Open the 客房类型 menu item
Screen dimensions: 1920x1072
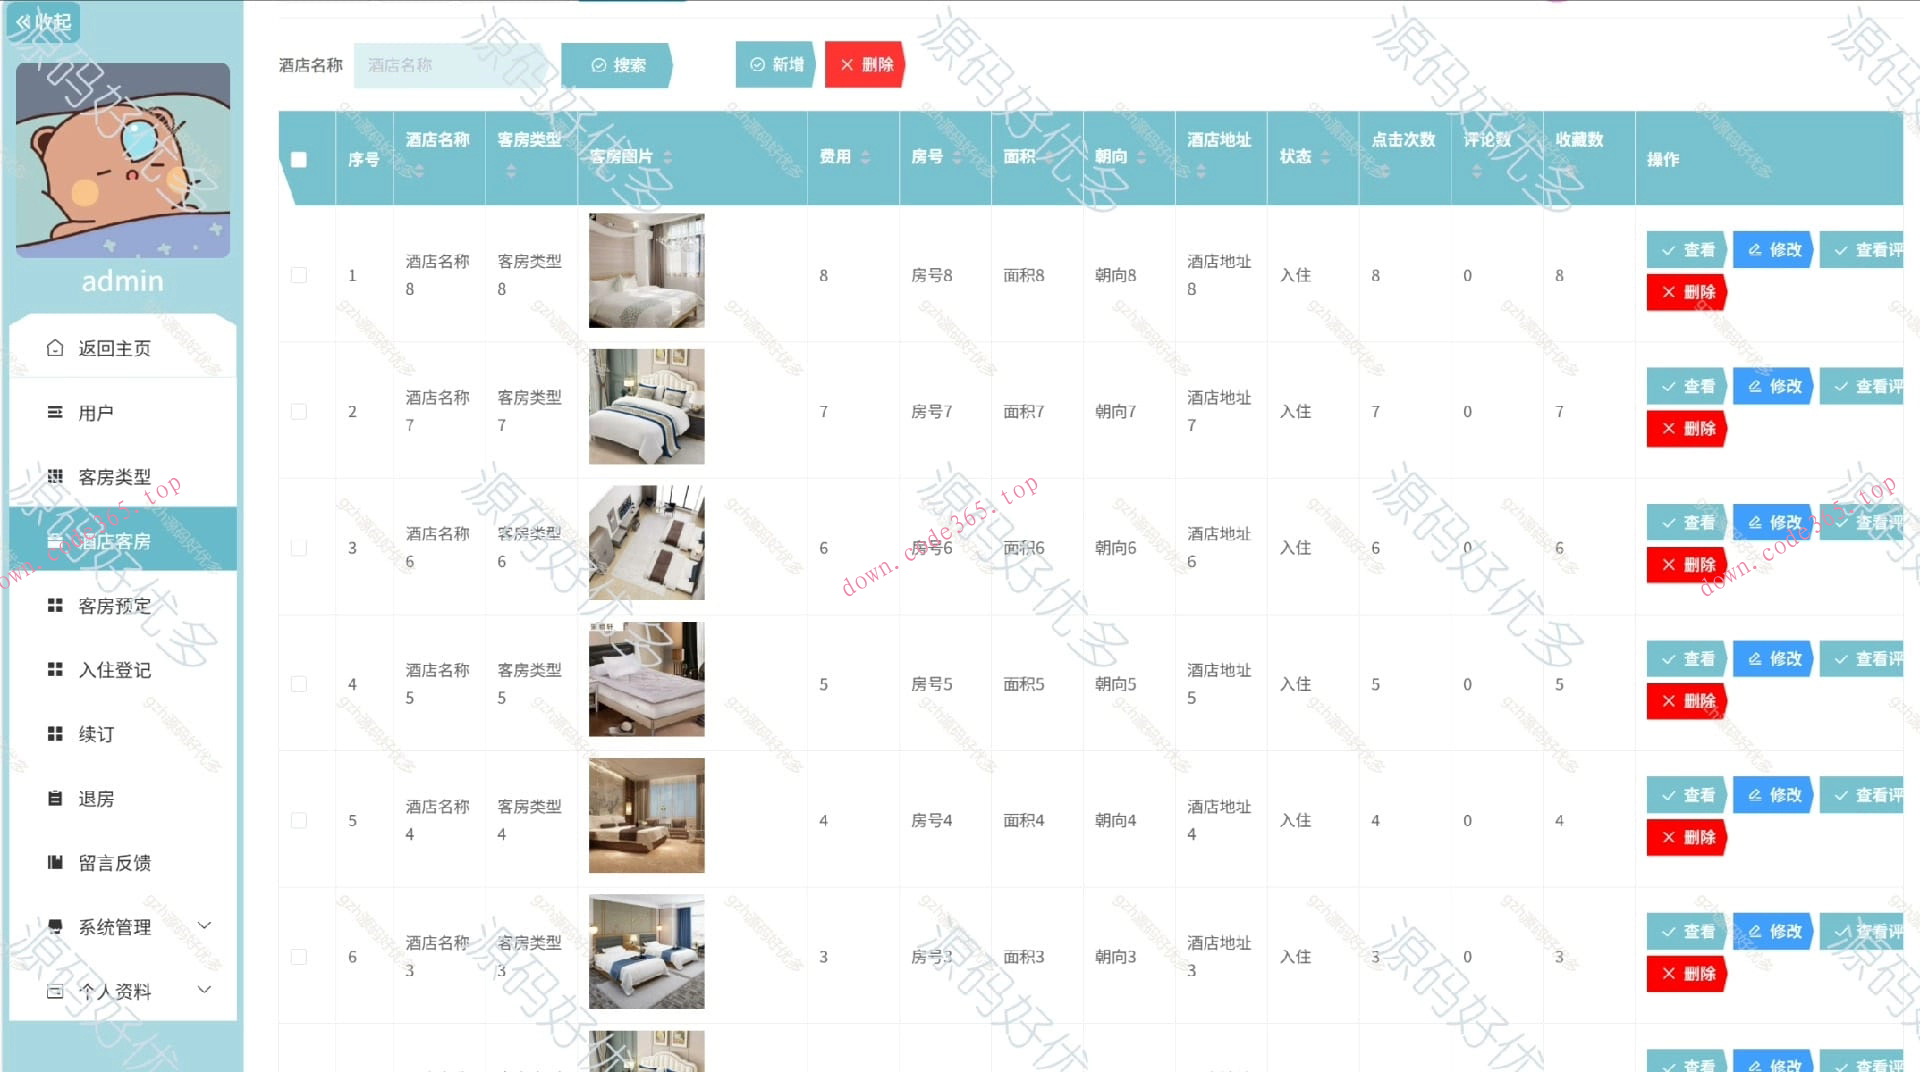coord(123,477)
